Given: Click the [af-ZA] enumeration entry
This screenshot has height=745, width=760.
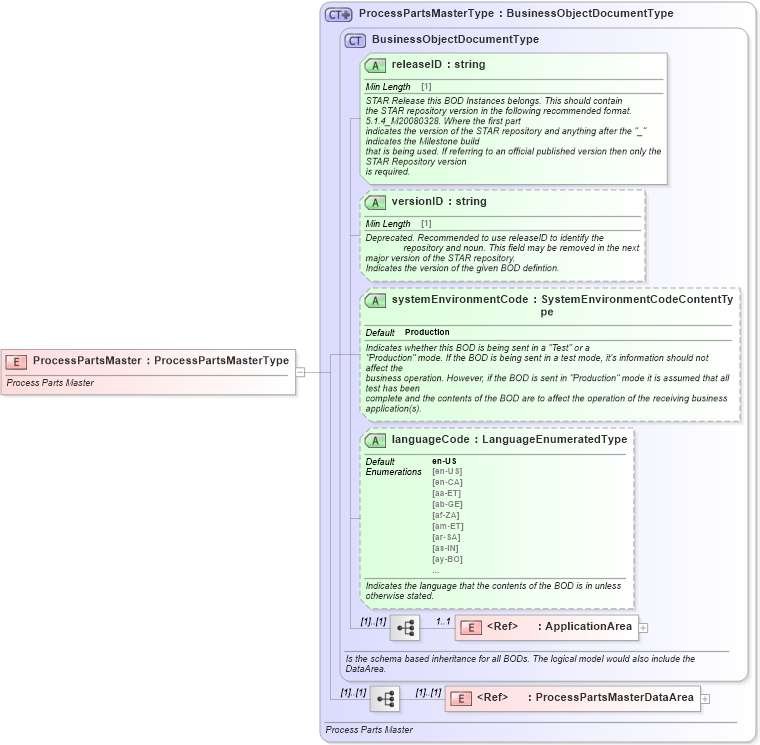Looking at the screenshot, I should point(445,515).
